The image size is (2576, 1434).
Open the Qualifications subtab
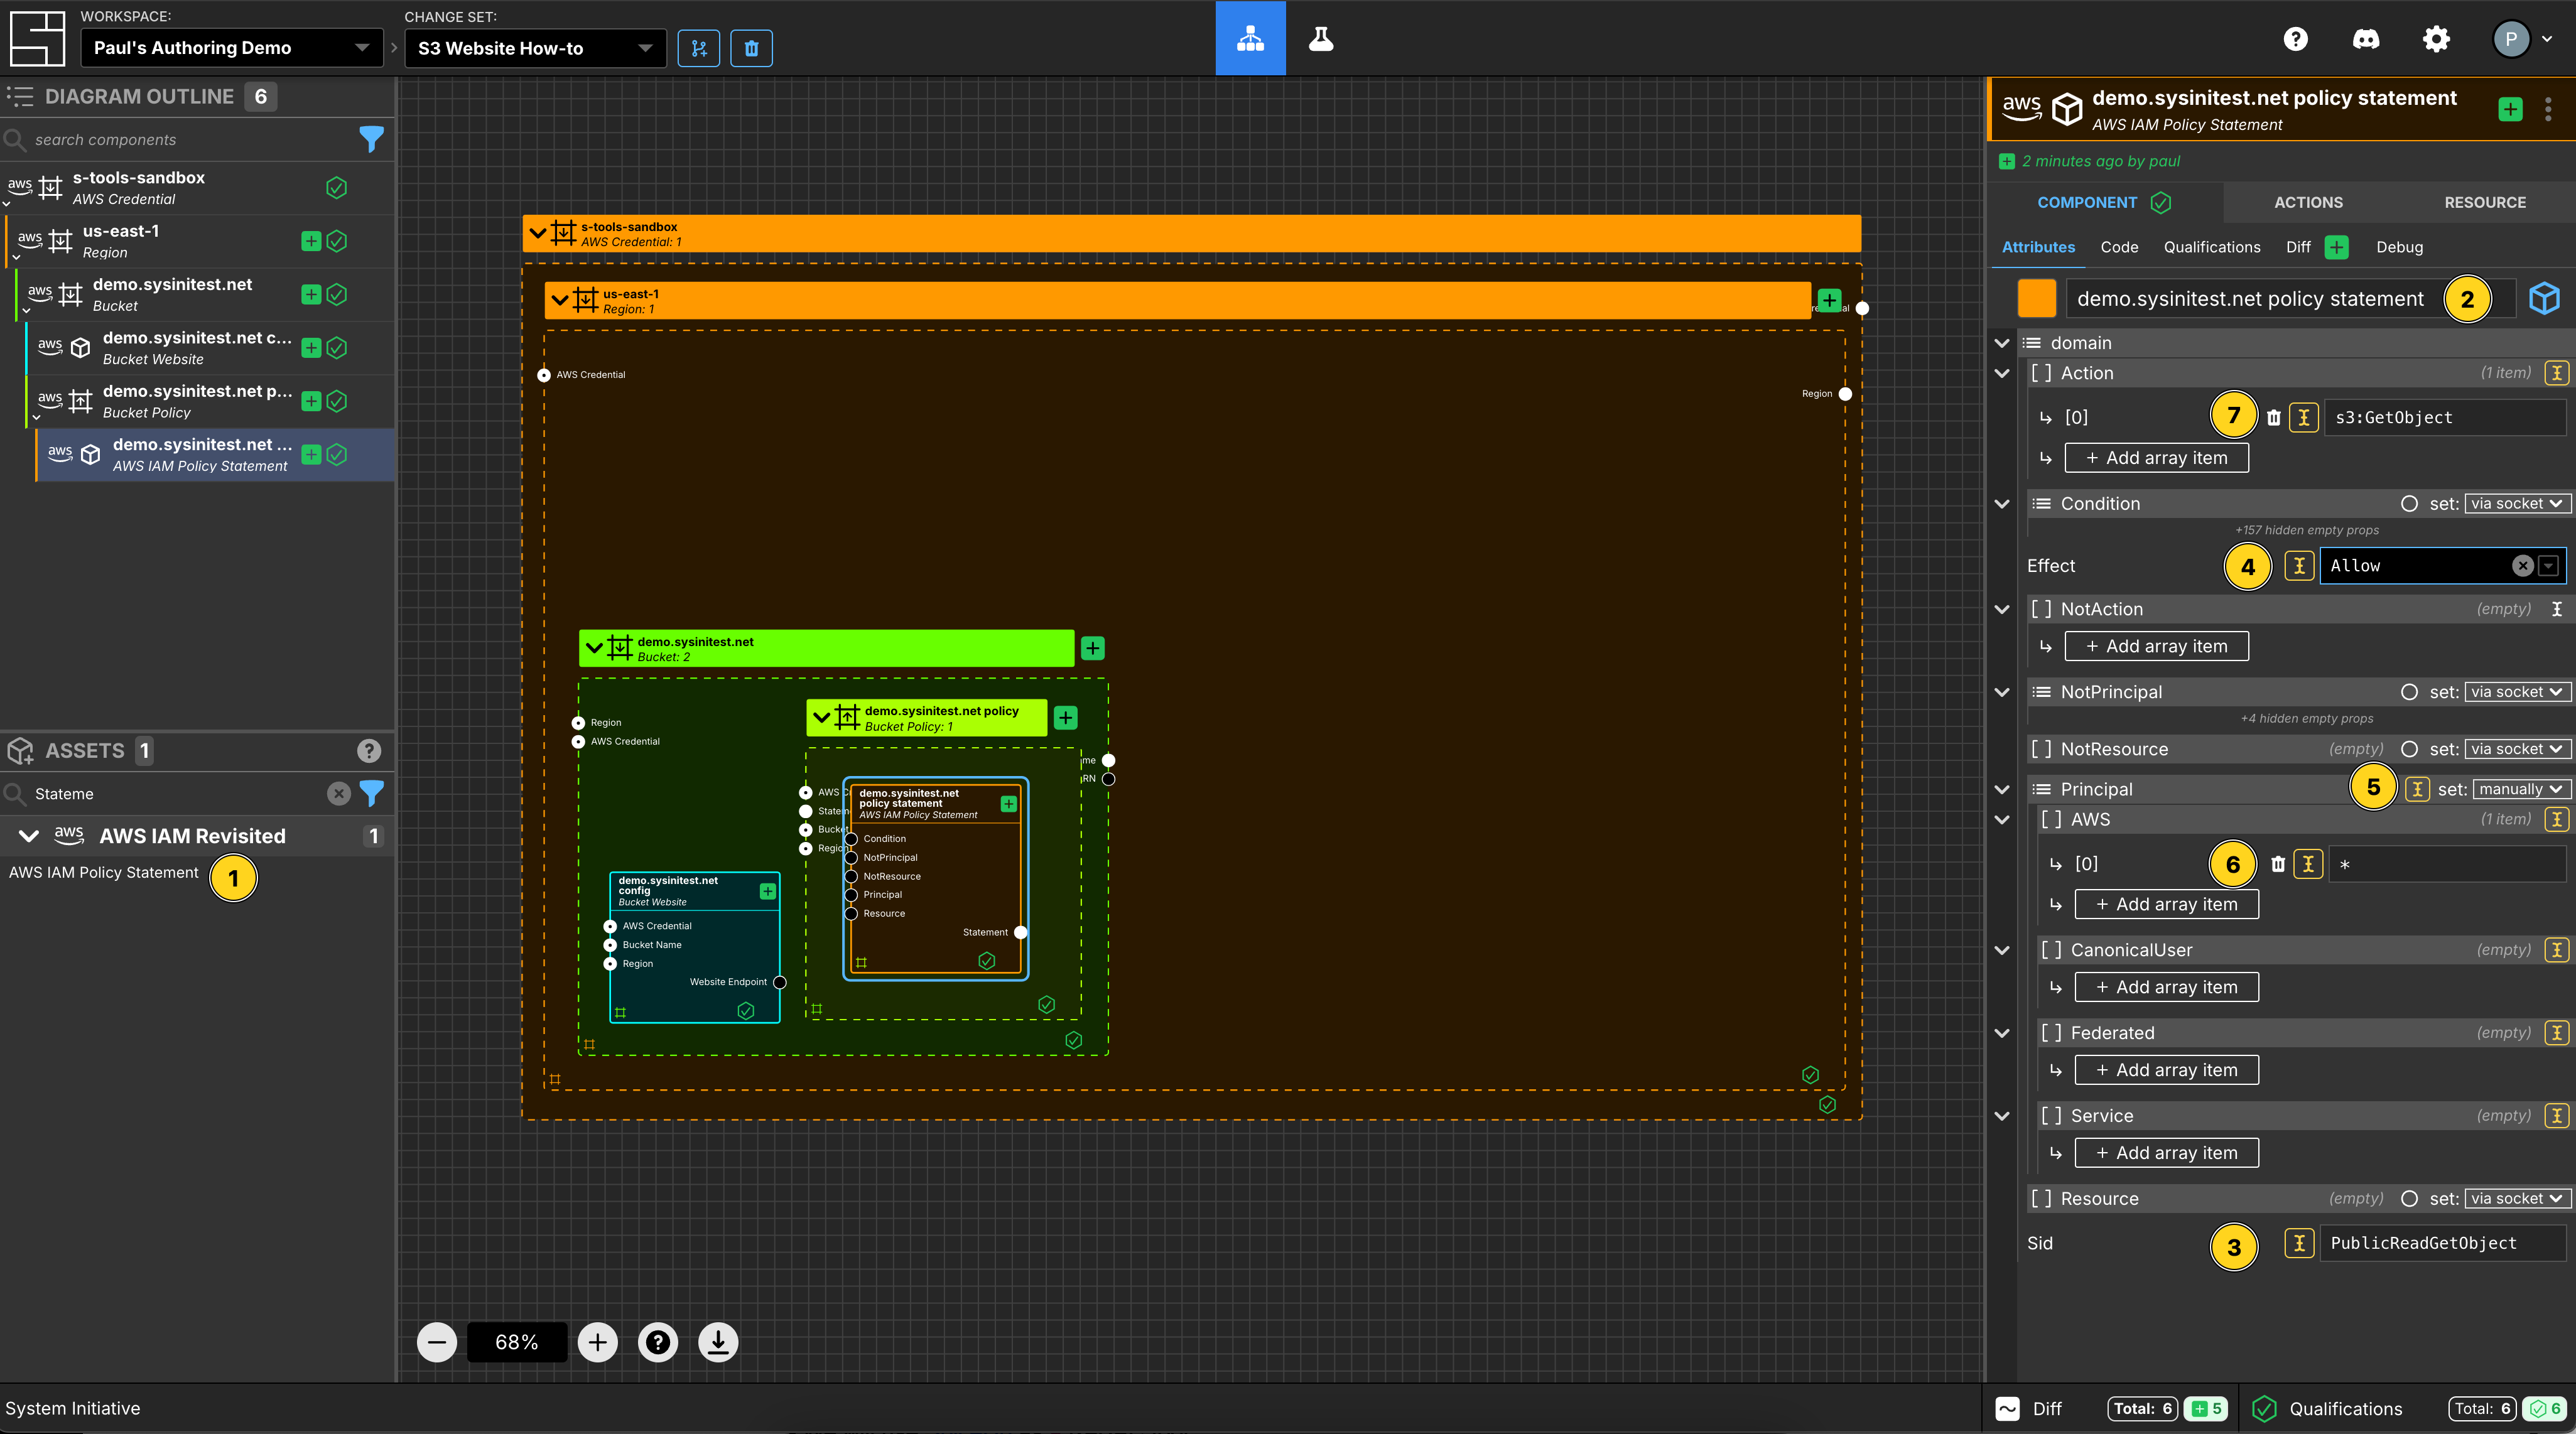pos(2211,247)
